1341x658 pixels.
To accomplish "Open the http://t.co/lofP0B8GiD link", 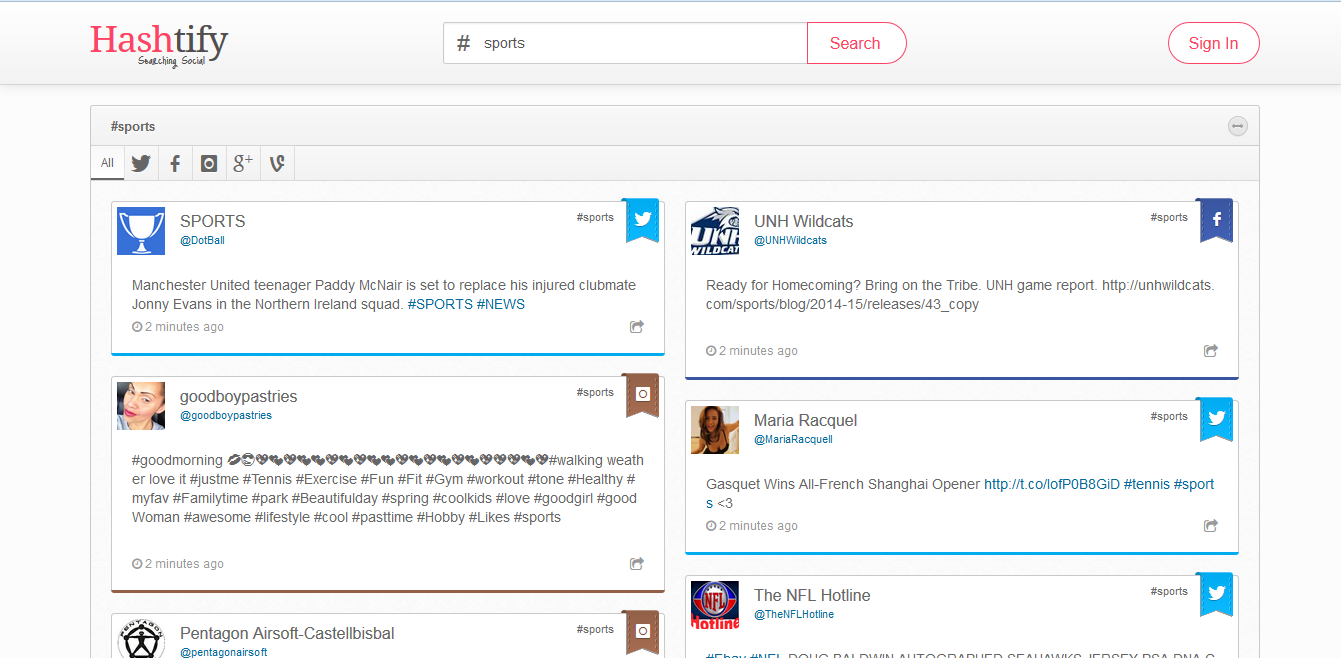I will (1051, 484).
